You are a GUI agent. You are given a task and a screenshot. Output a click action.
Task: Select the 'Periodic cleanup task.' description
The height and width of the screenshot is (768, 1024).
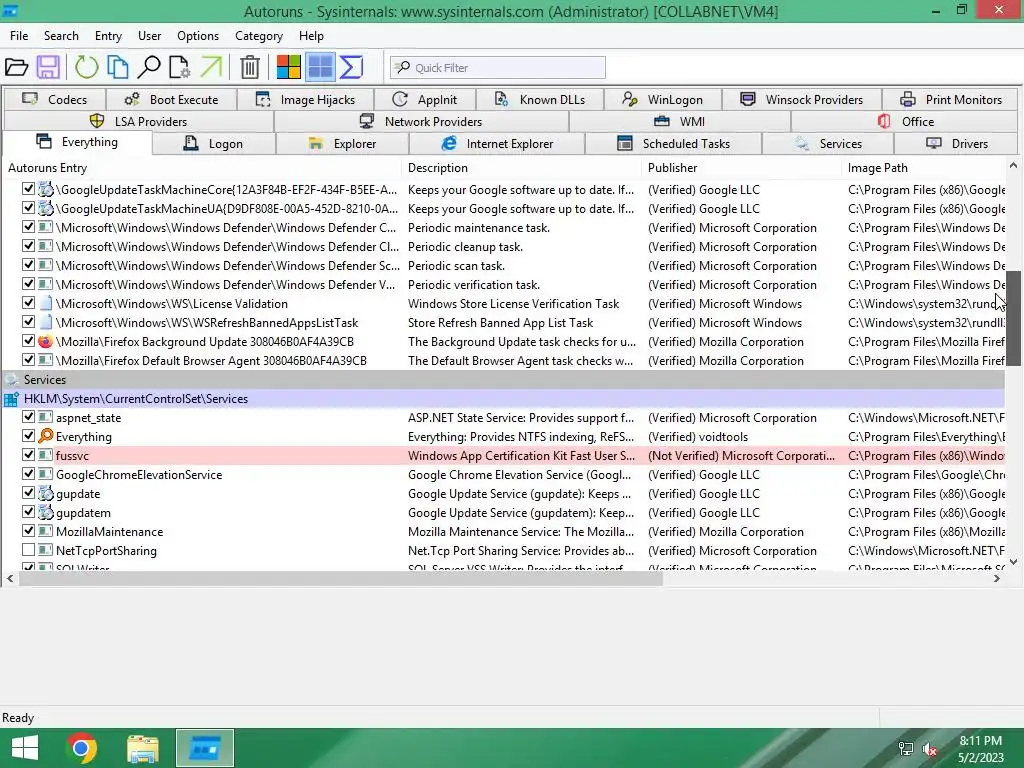pyautogui.click(x=465, y=247)
